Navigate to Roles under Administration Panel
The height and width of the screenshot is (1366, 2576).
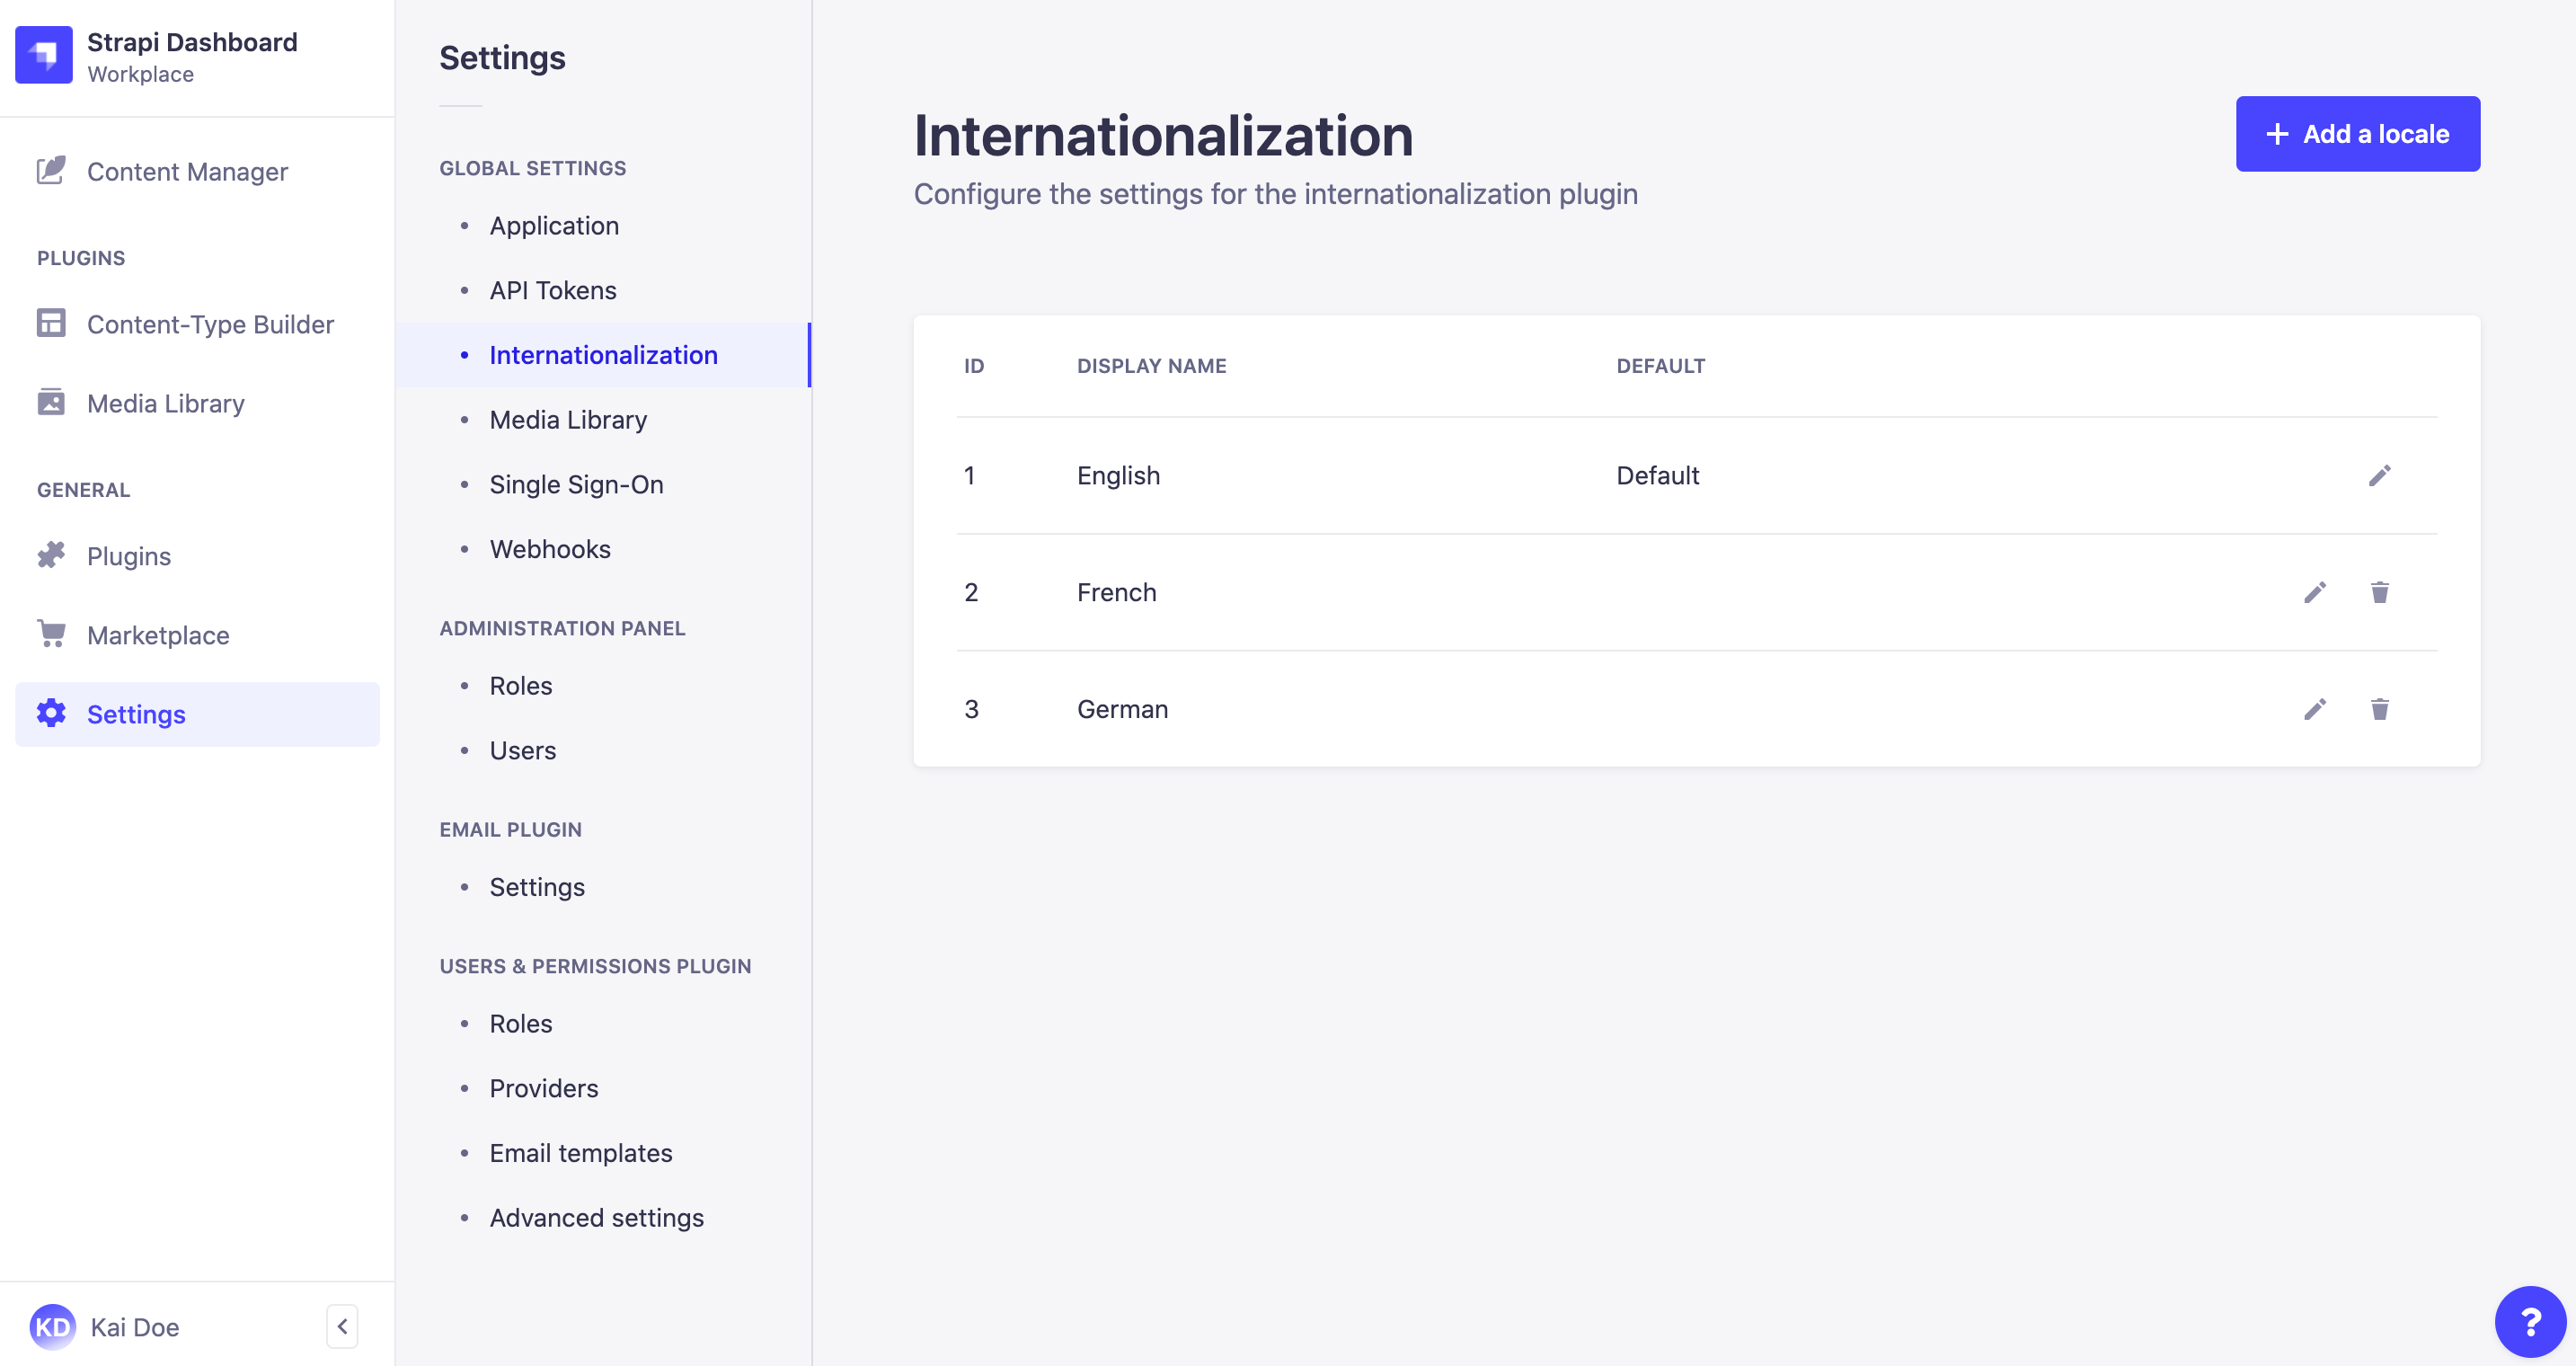click(521, 685)
